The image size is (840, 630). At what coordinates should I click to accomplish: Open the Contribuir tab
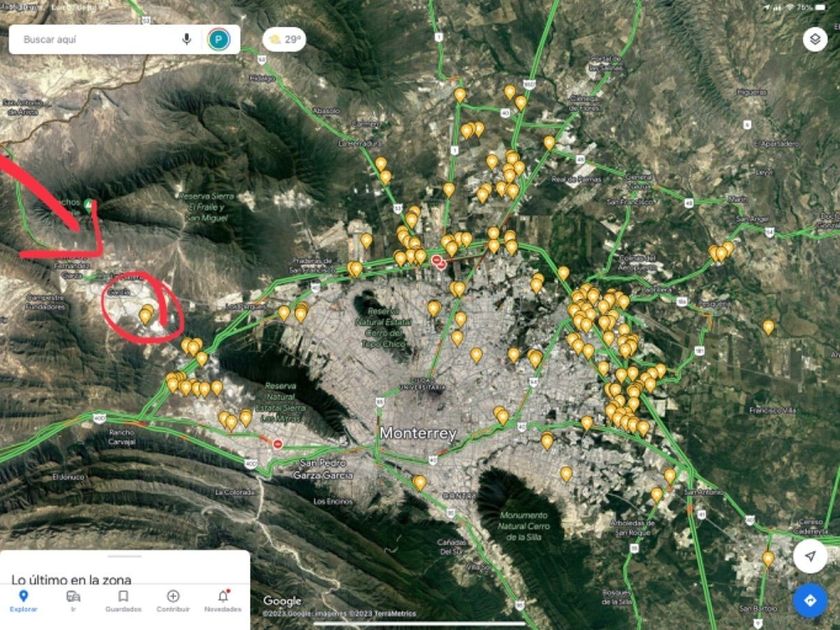(173, 601)
